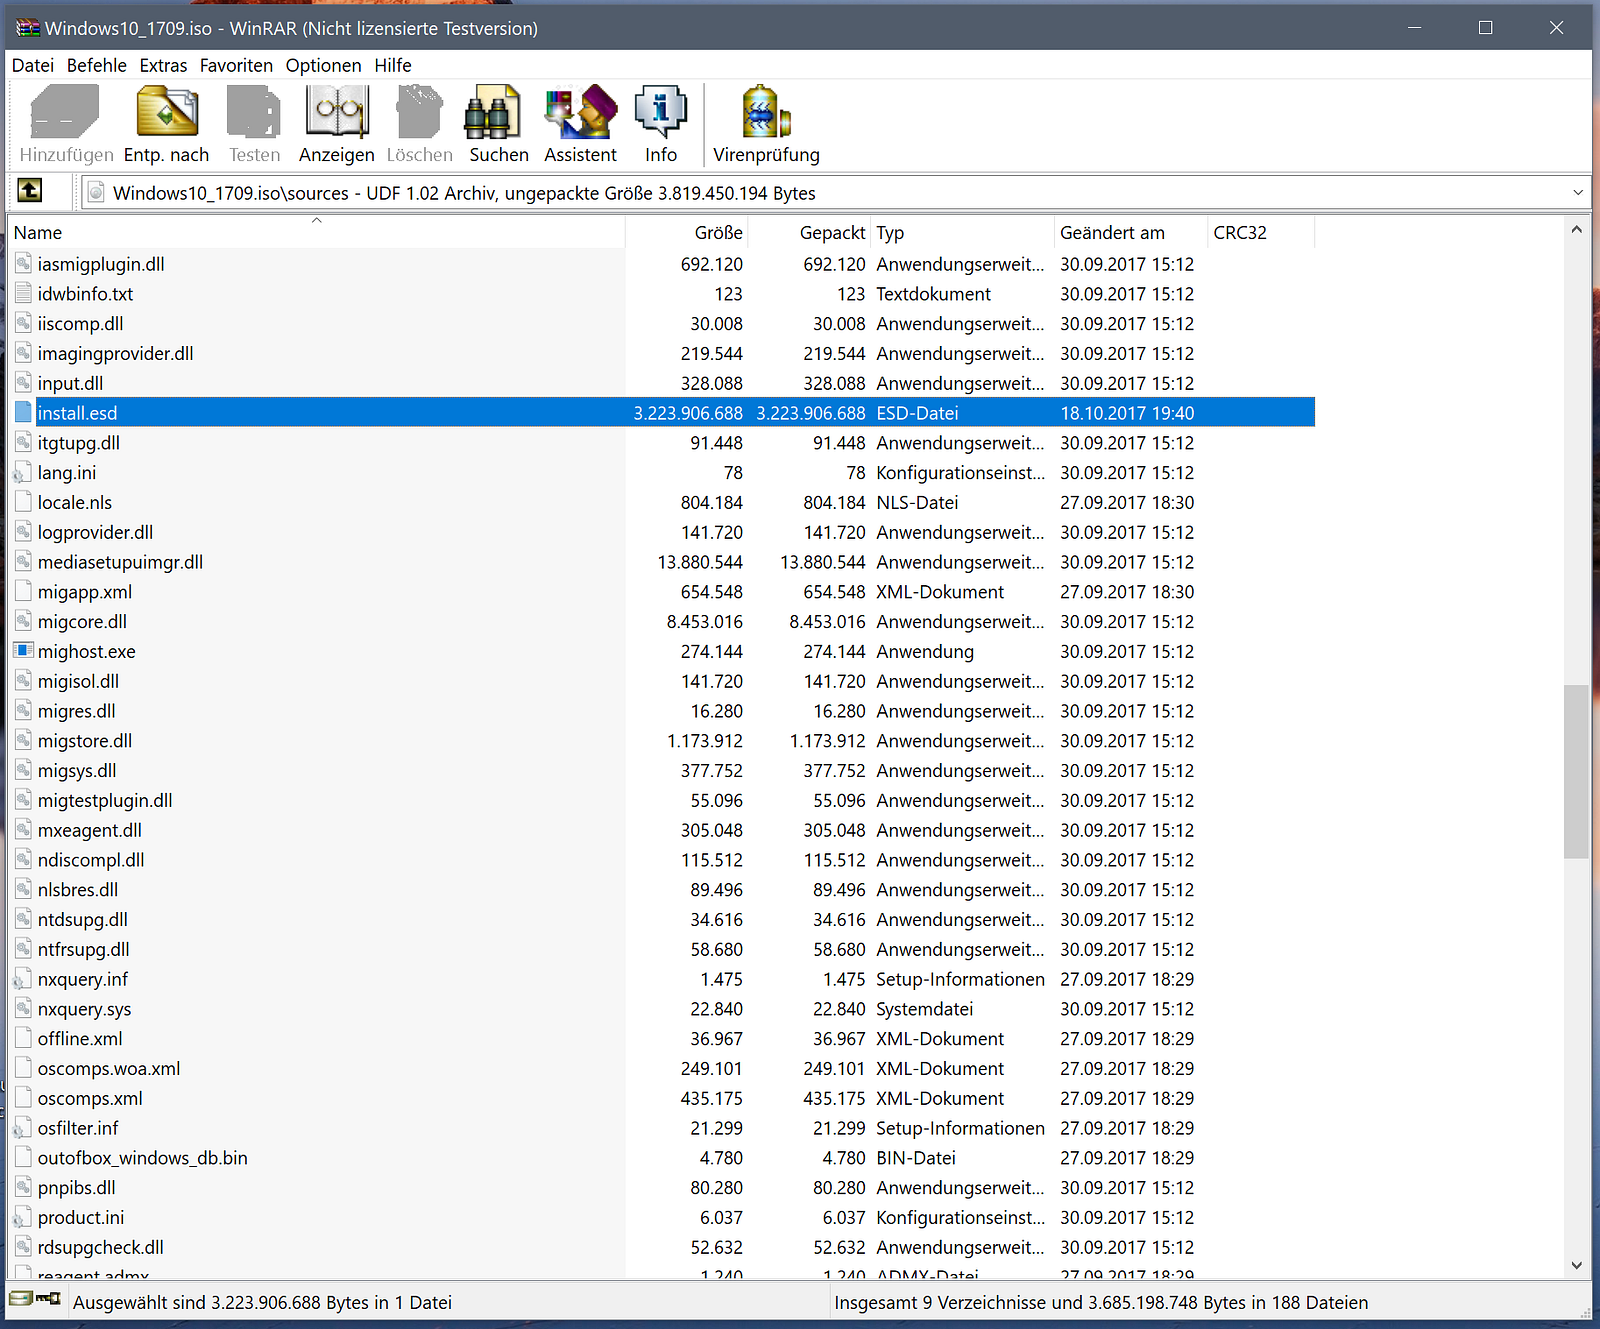1600x1329 pixels.
Task: Click the migapp.xml file icon
Action: pos(24,592)
